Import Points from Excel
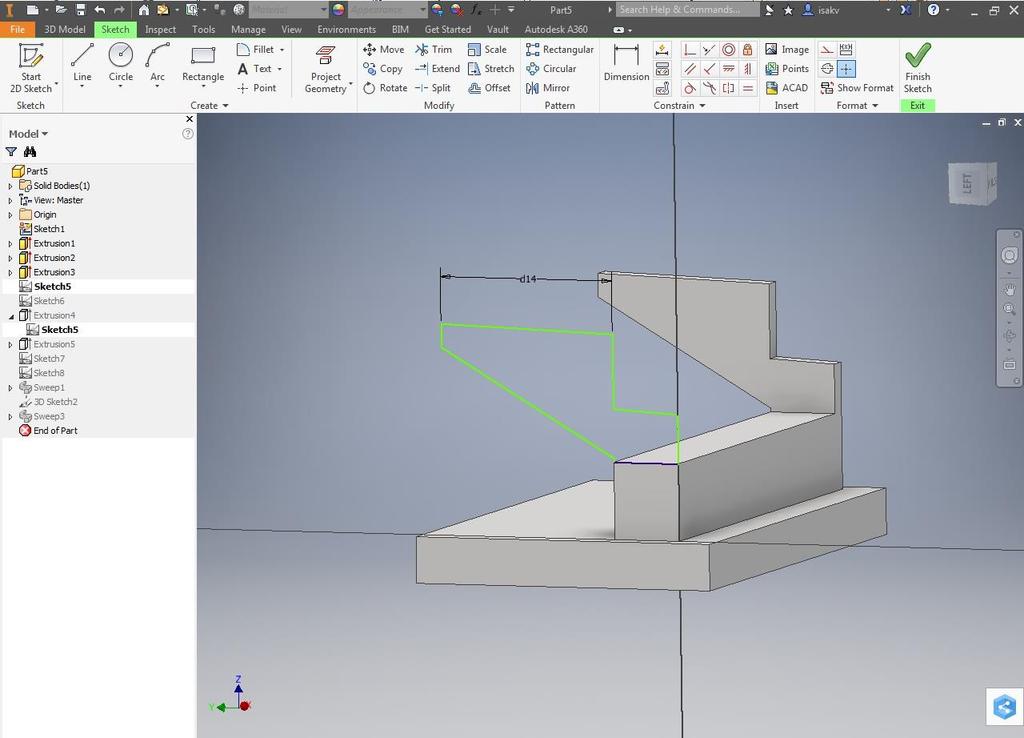1024x738 pixels. pyautogui.click(x=787, y=69)
